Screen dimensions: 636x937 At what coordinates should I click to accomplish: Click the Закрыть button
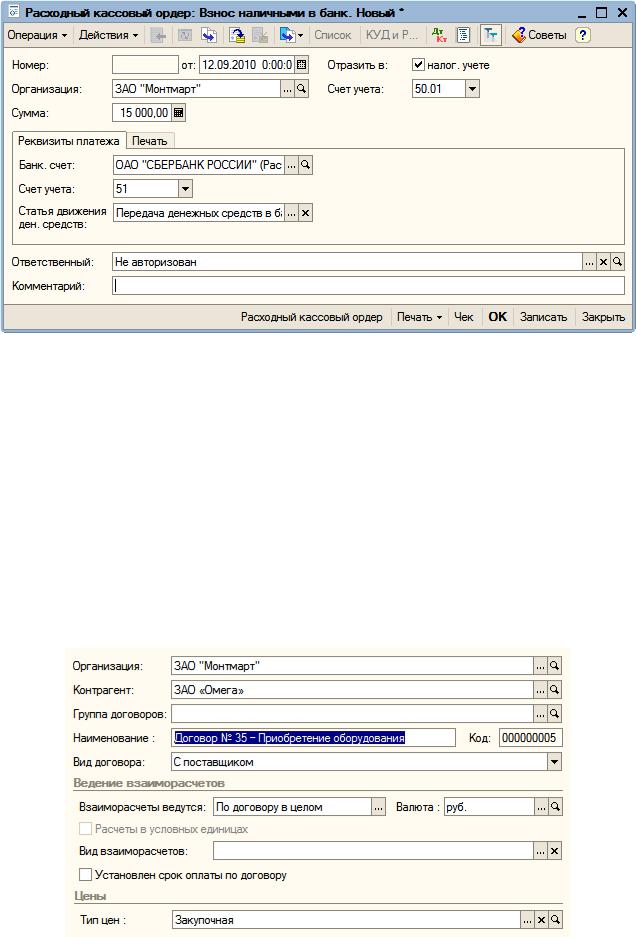(603, 317)
